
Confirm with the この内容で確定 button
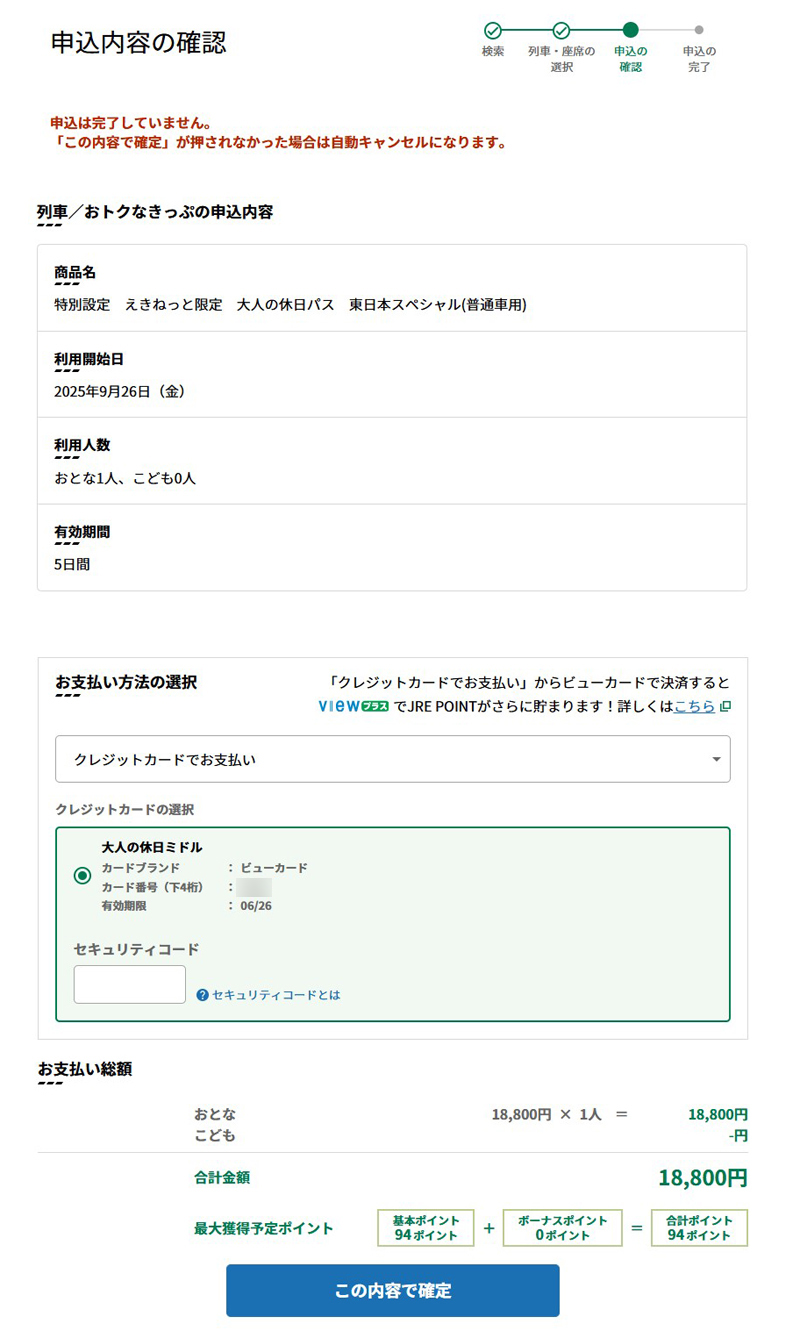pyautogui.click(x=393, y=1290)
